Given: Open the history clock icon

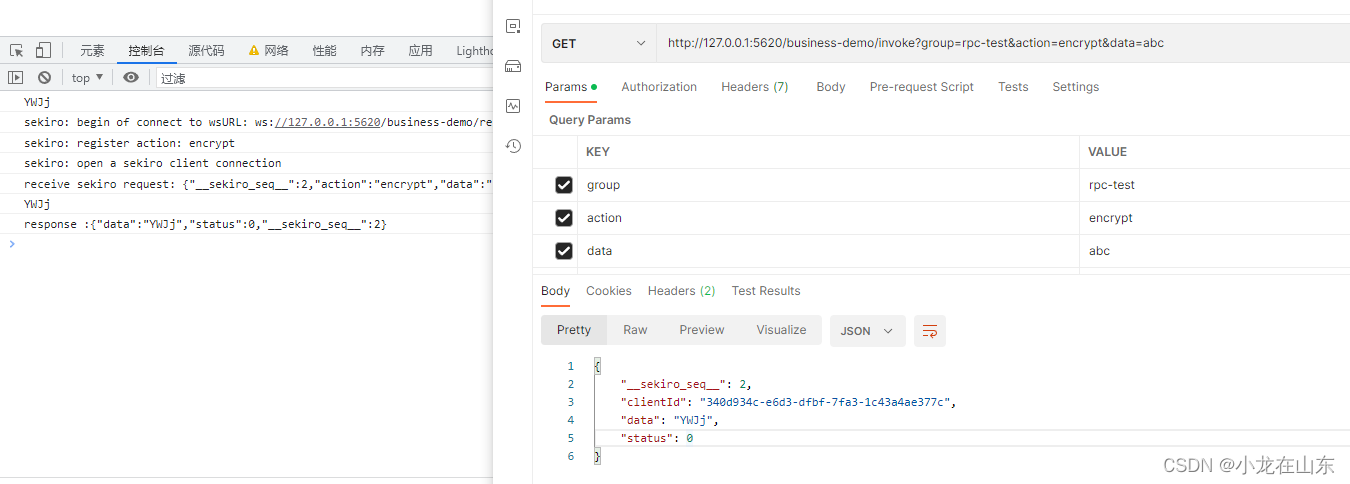Looking at the screenshot, I should [x=513, y=146].
